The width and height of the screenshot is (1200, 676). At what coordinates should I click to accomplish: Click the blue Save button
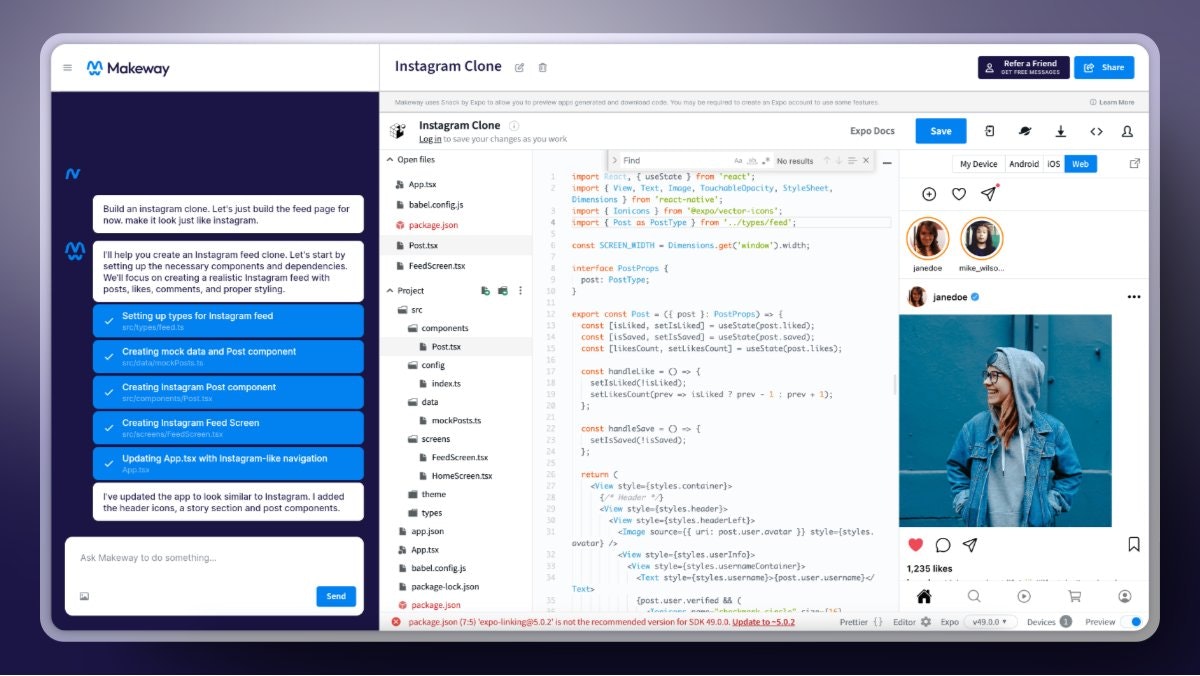click(941, 131)
